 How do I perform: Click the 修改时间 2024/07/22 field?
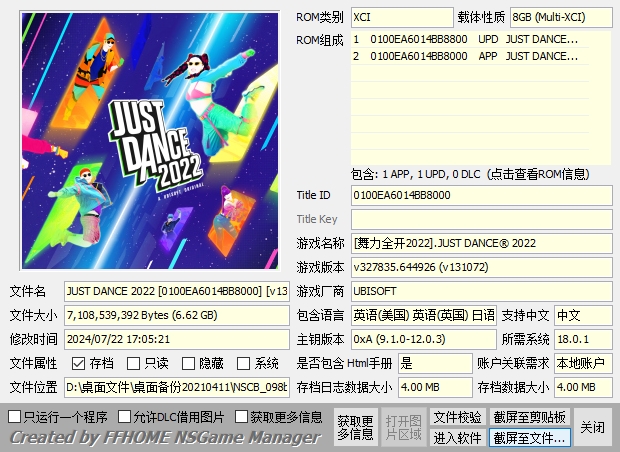pos(177,339)
